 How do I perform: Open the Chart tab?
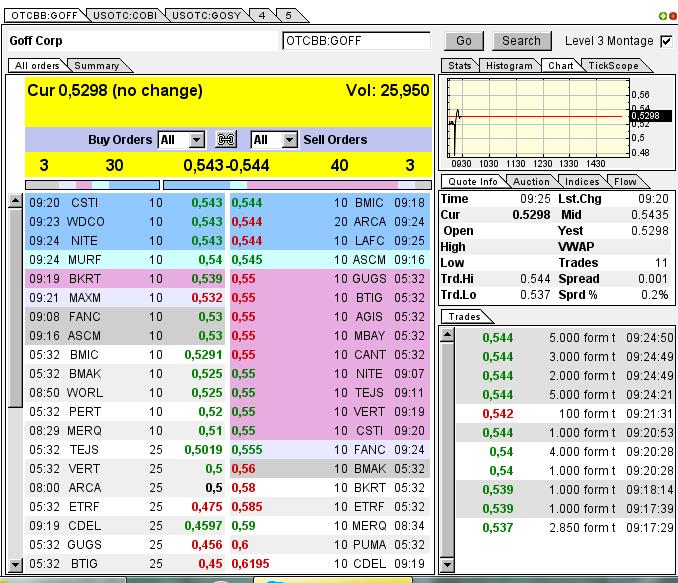pyautogui.click(x=560, y=66)
